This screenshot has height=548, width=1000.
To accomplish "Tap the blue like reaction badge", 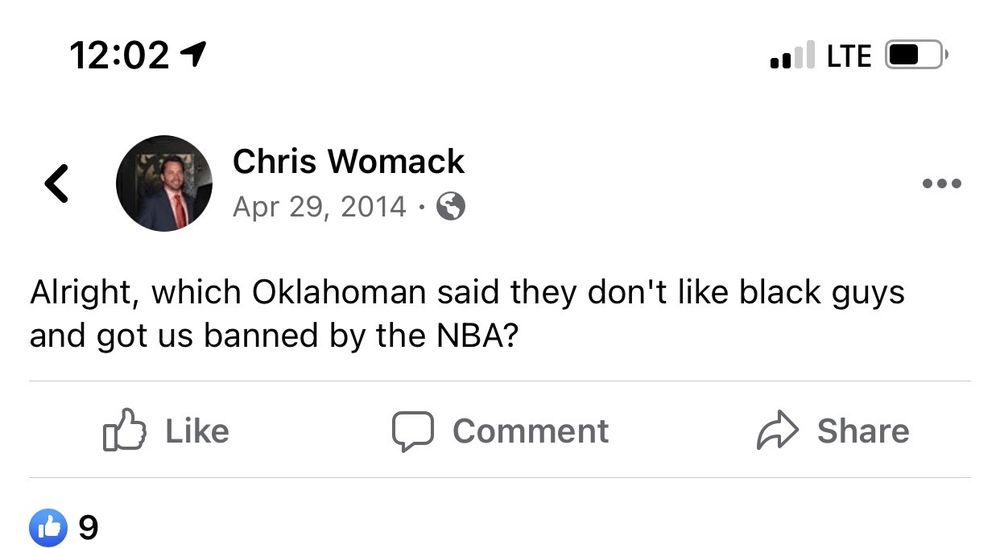I will (48, 525).
